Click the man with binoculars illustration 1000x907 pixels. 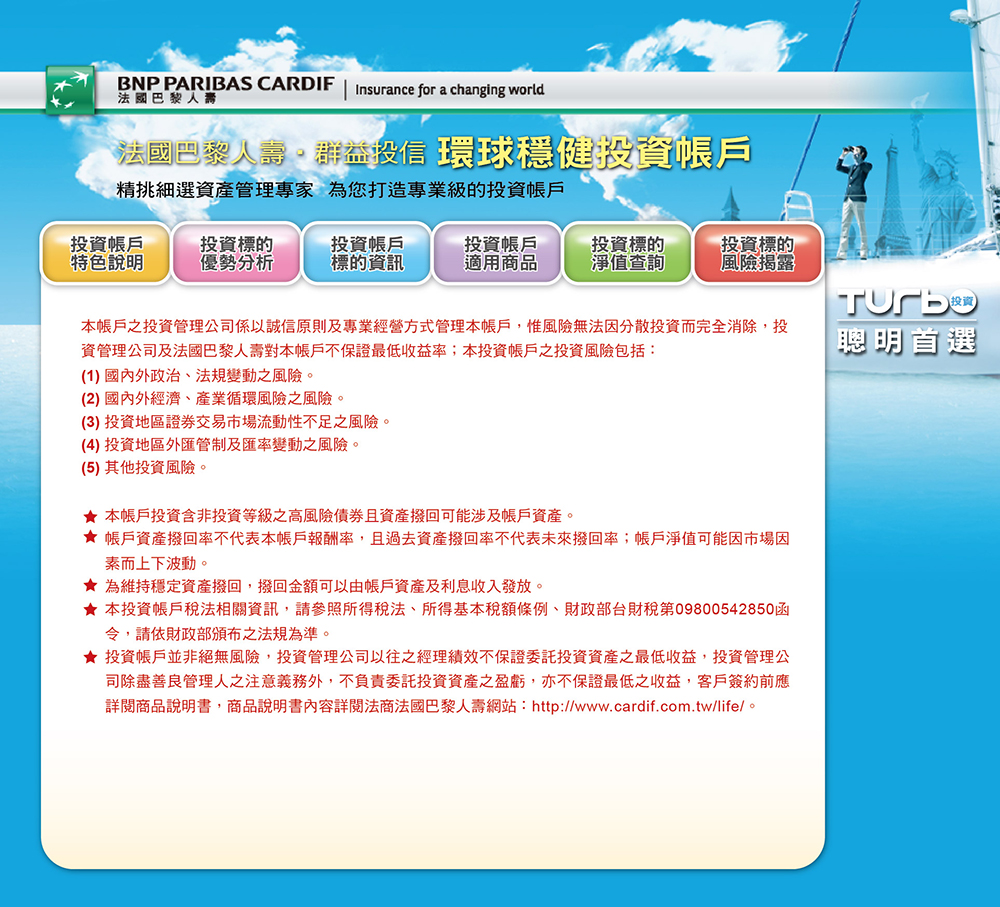coord(853,202)
